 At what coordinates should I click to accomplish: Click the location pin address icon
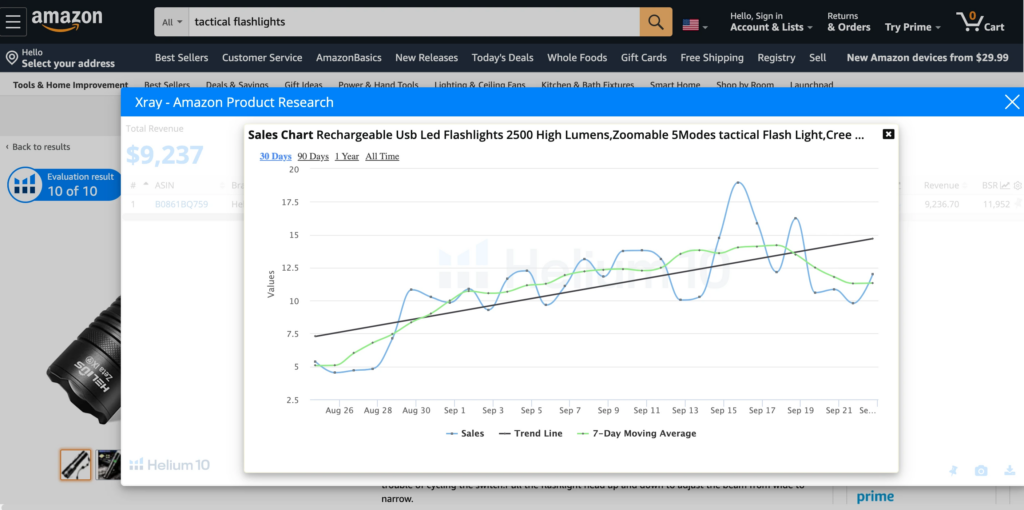click(11, 58)
